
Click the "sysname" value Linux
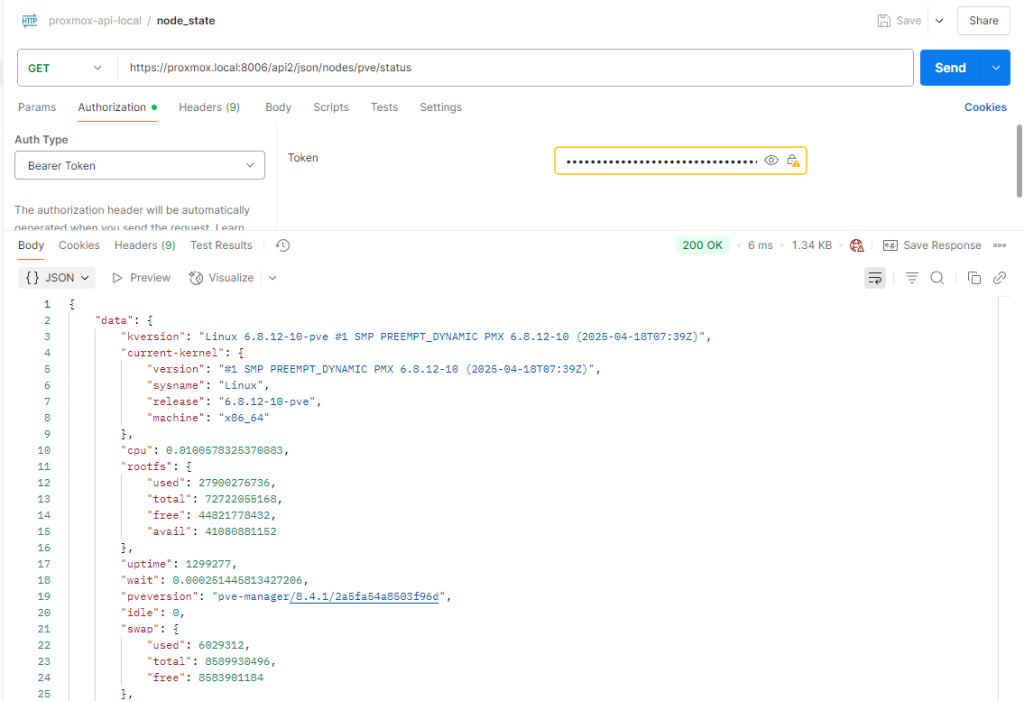241,385
